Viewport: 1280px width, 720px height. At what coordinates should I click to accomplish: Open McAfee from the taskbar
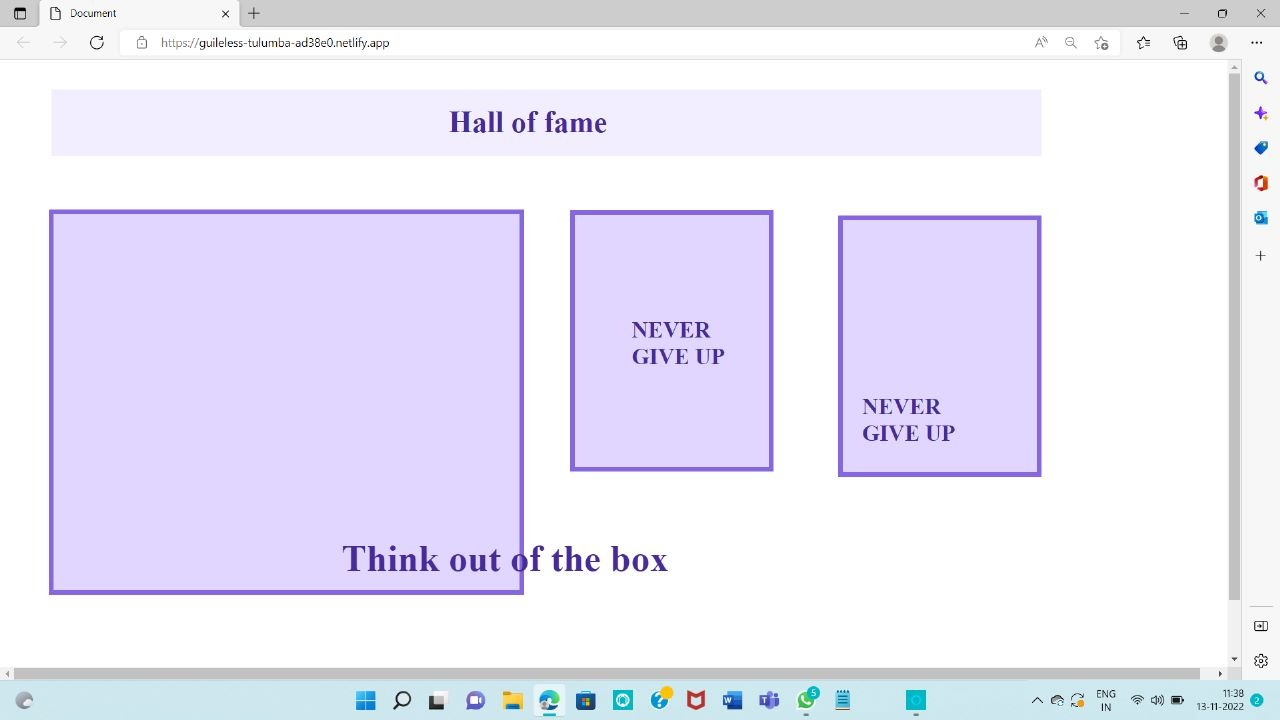pos(696,700)
